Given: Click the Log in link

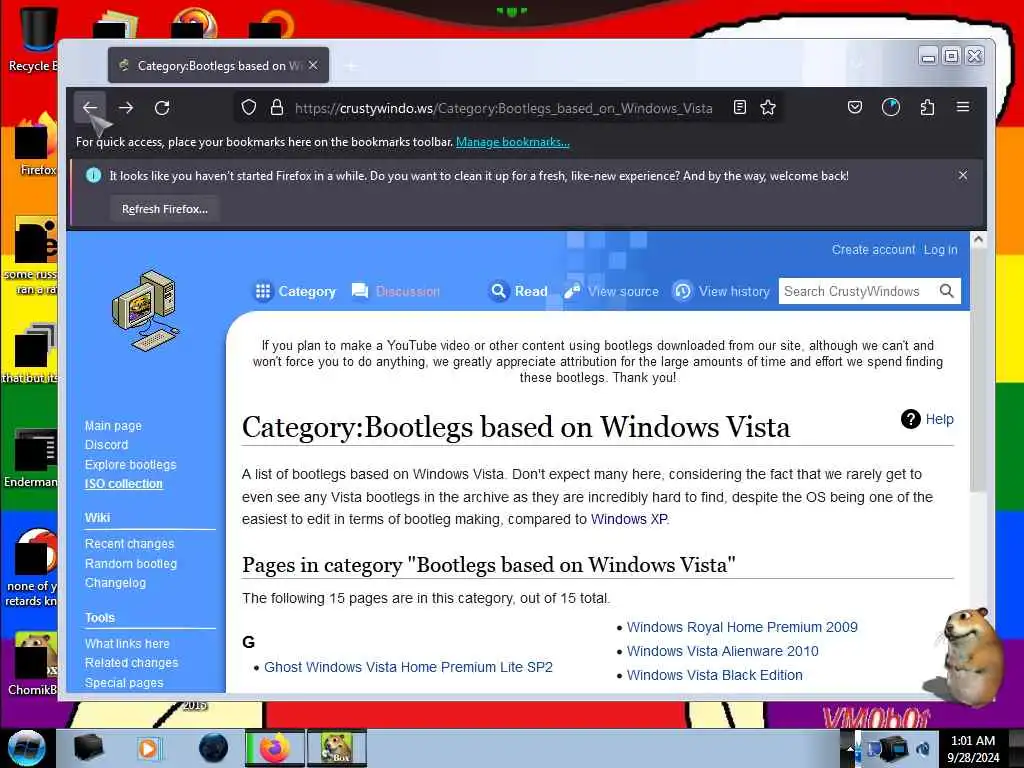Looking at the screenshot, I should pos(940,249).
